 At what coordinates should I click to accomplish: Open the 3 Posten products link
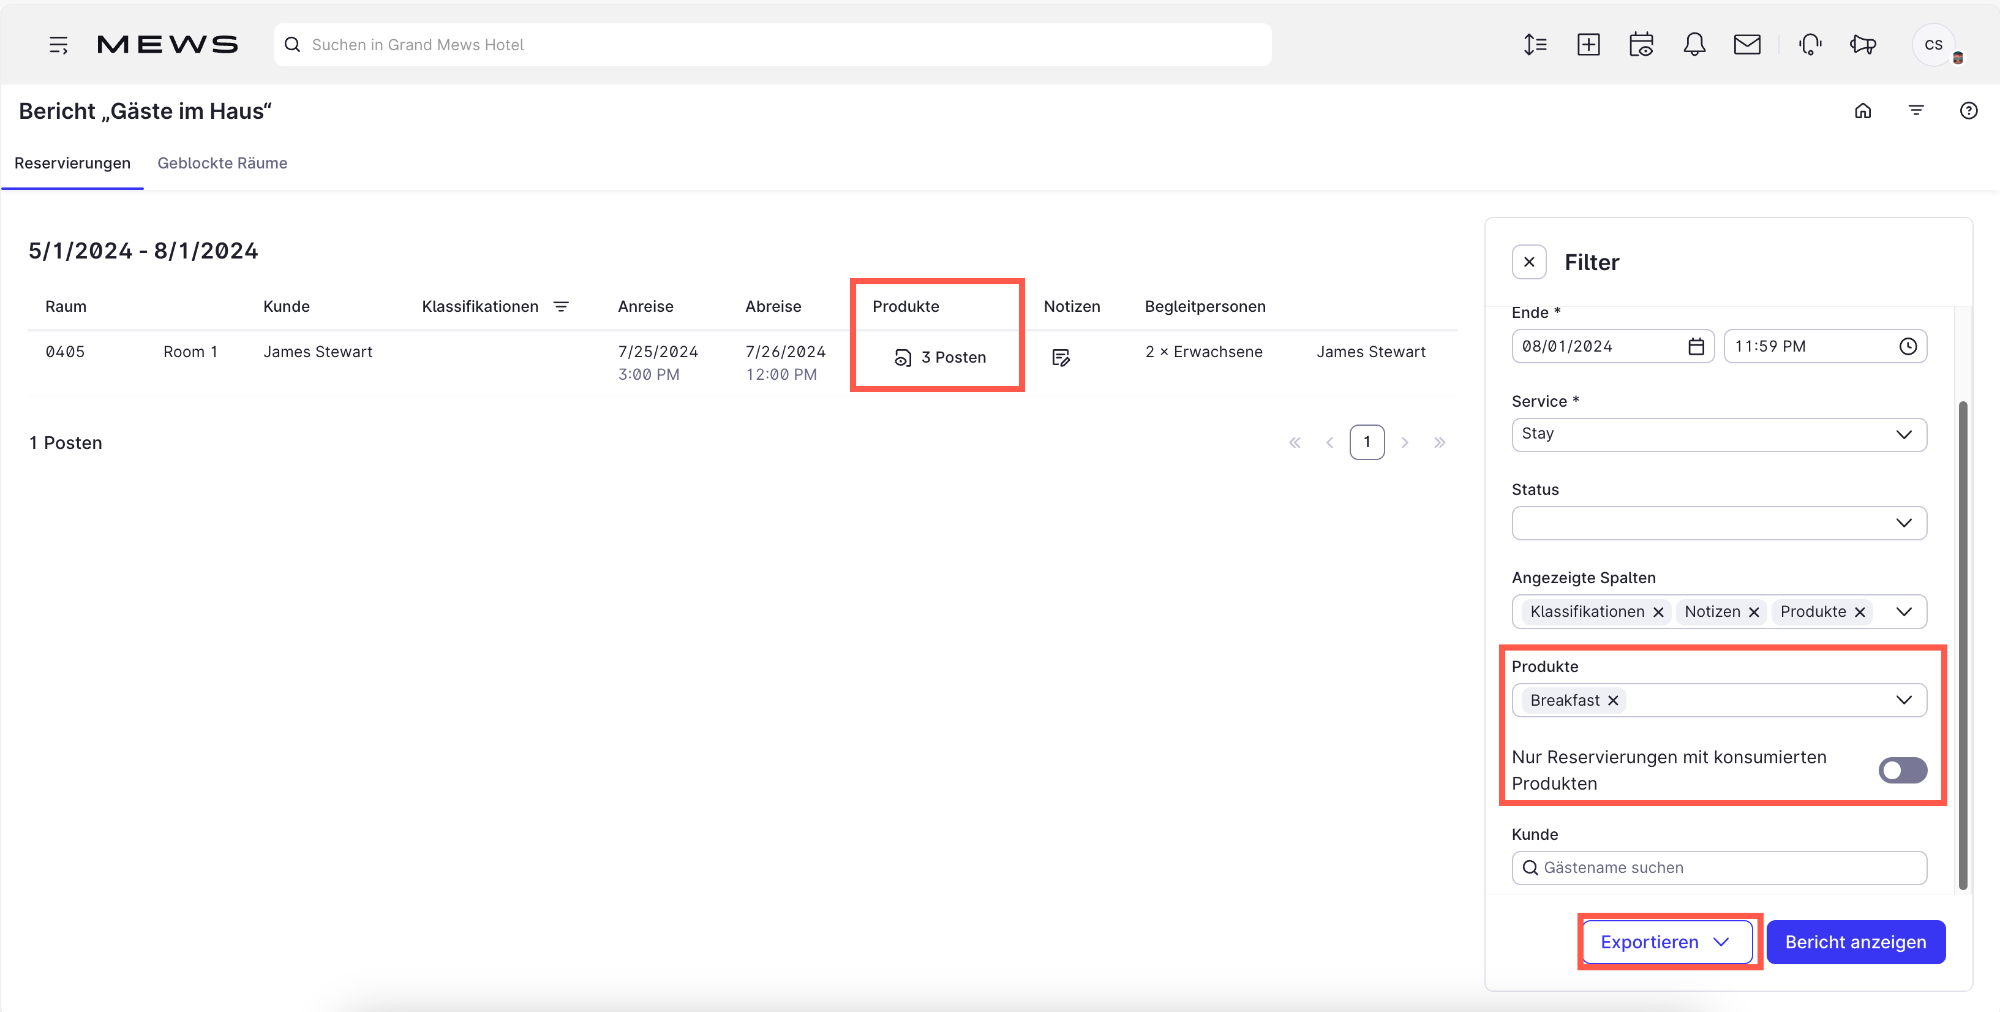(x=940, y=358)
